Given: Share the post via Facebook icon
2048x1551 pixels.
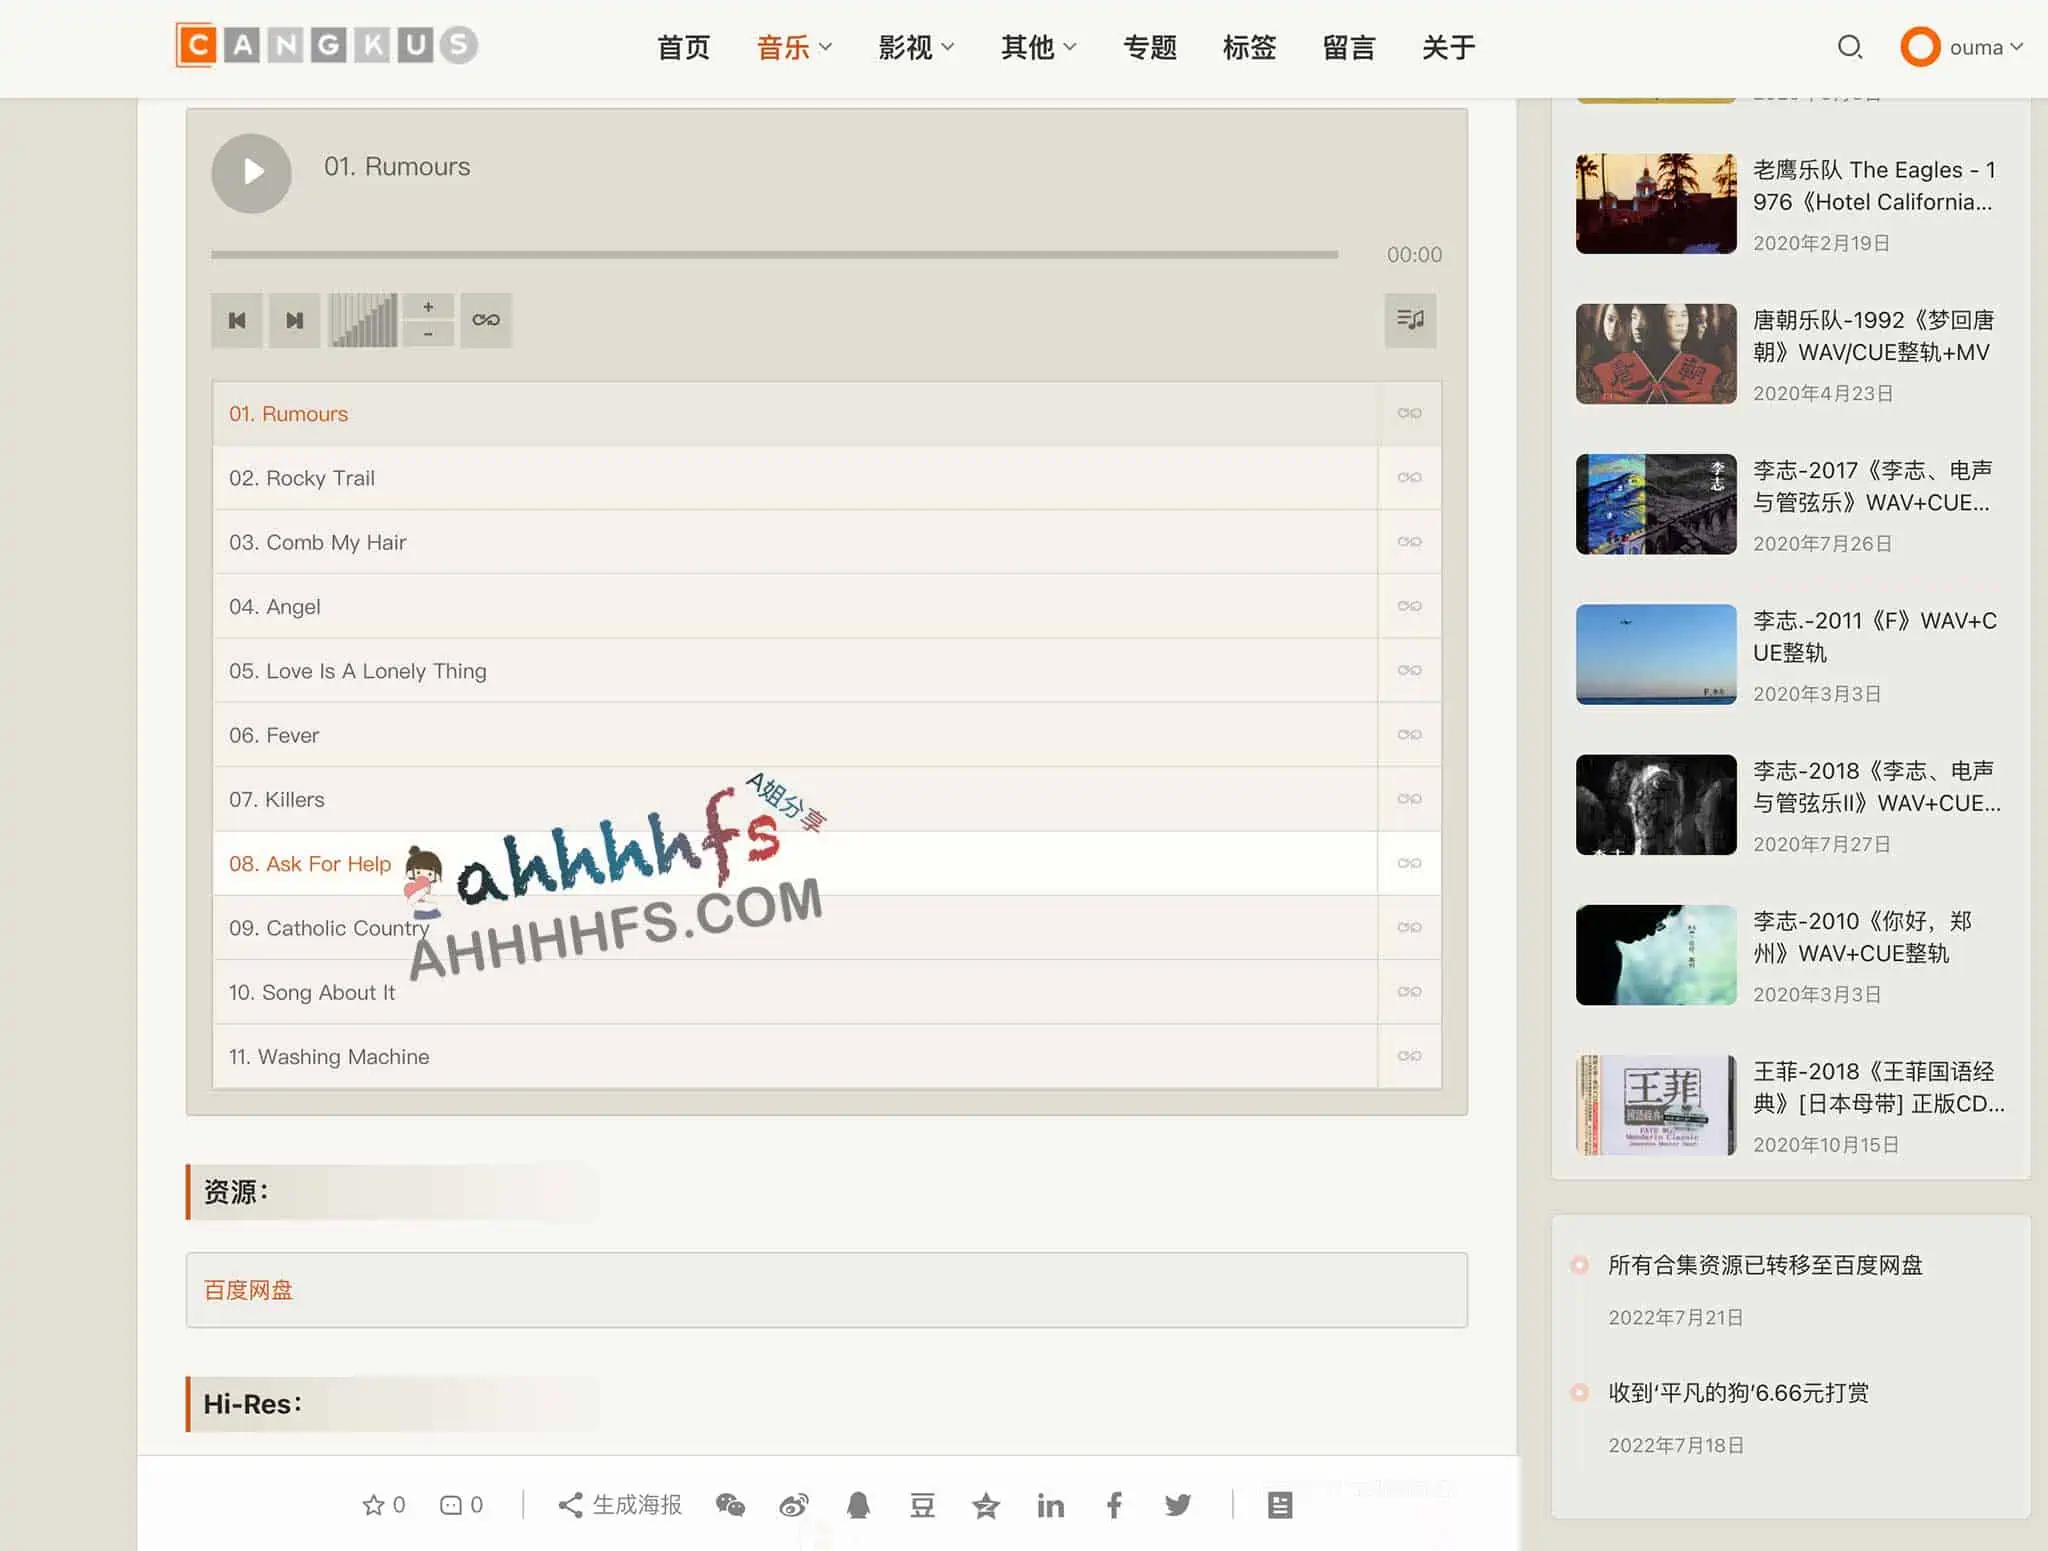Looking at the screenshot, I should coord(1114,1505).
